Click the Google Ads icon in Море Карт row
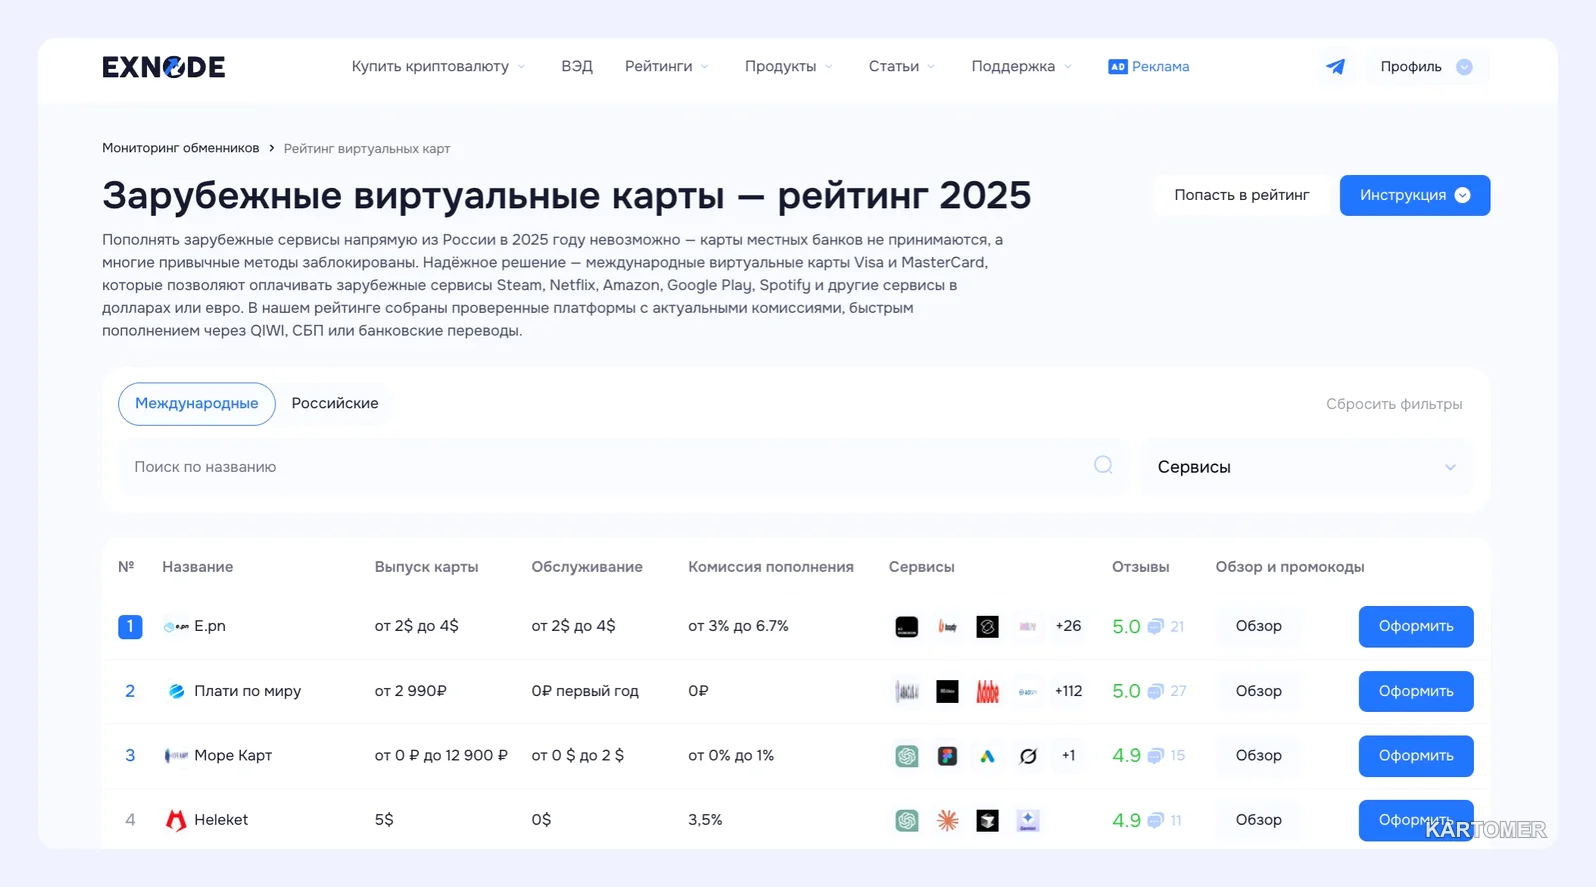The image size is (1596, 887). point(987,756)
